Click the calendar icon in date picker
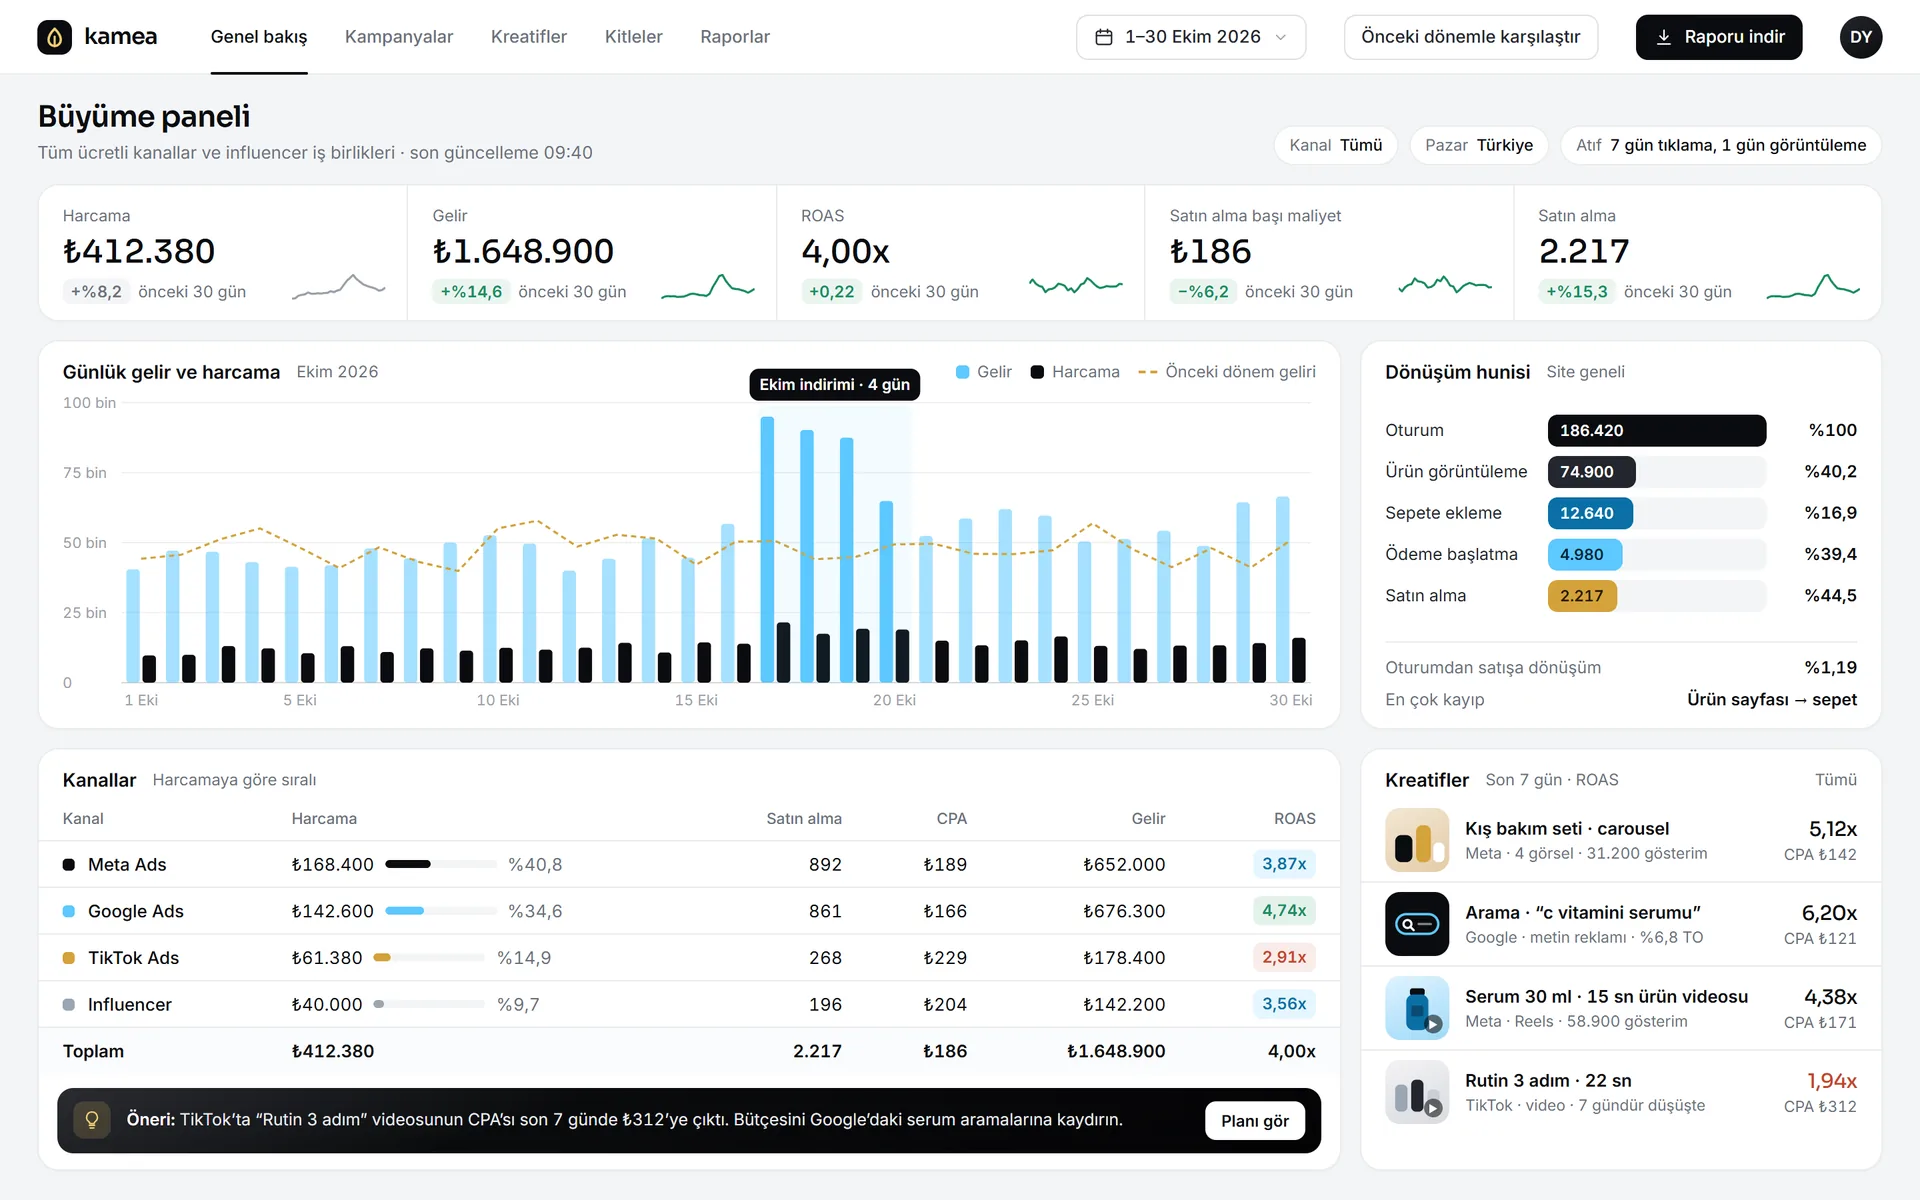This screenshot has height=1200, width=1920. coord(1104,37)
